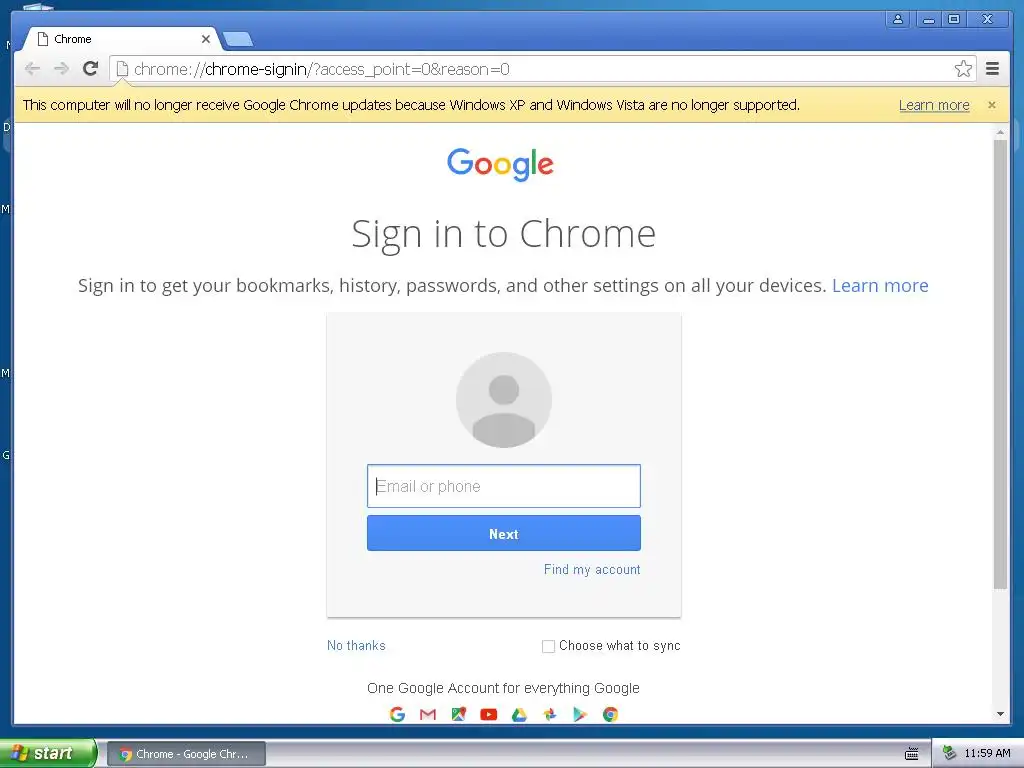Screen dimensions: 1024x768
Task: Select the Chrome tab
Action: (121, 39)
